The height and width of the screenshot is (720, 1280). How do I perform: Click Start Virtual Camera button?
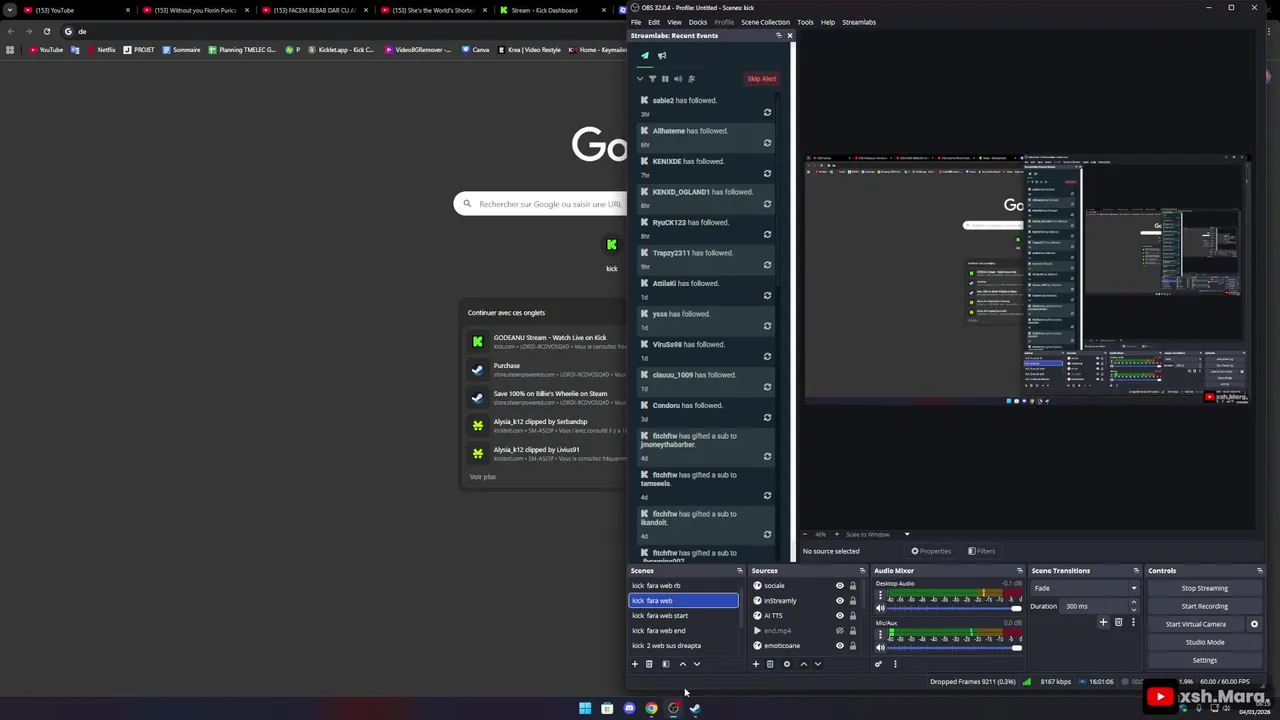pos(1195,624)
